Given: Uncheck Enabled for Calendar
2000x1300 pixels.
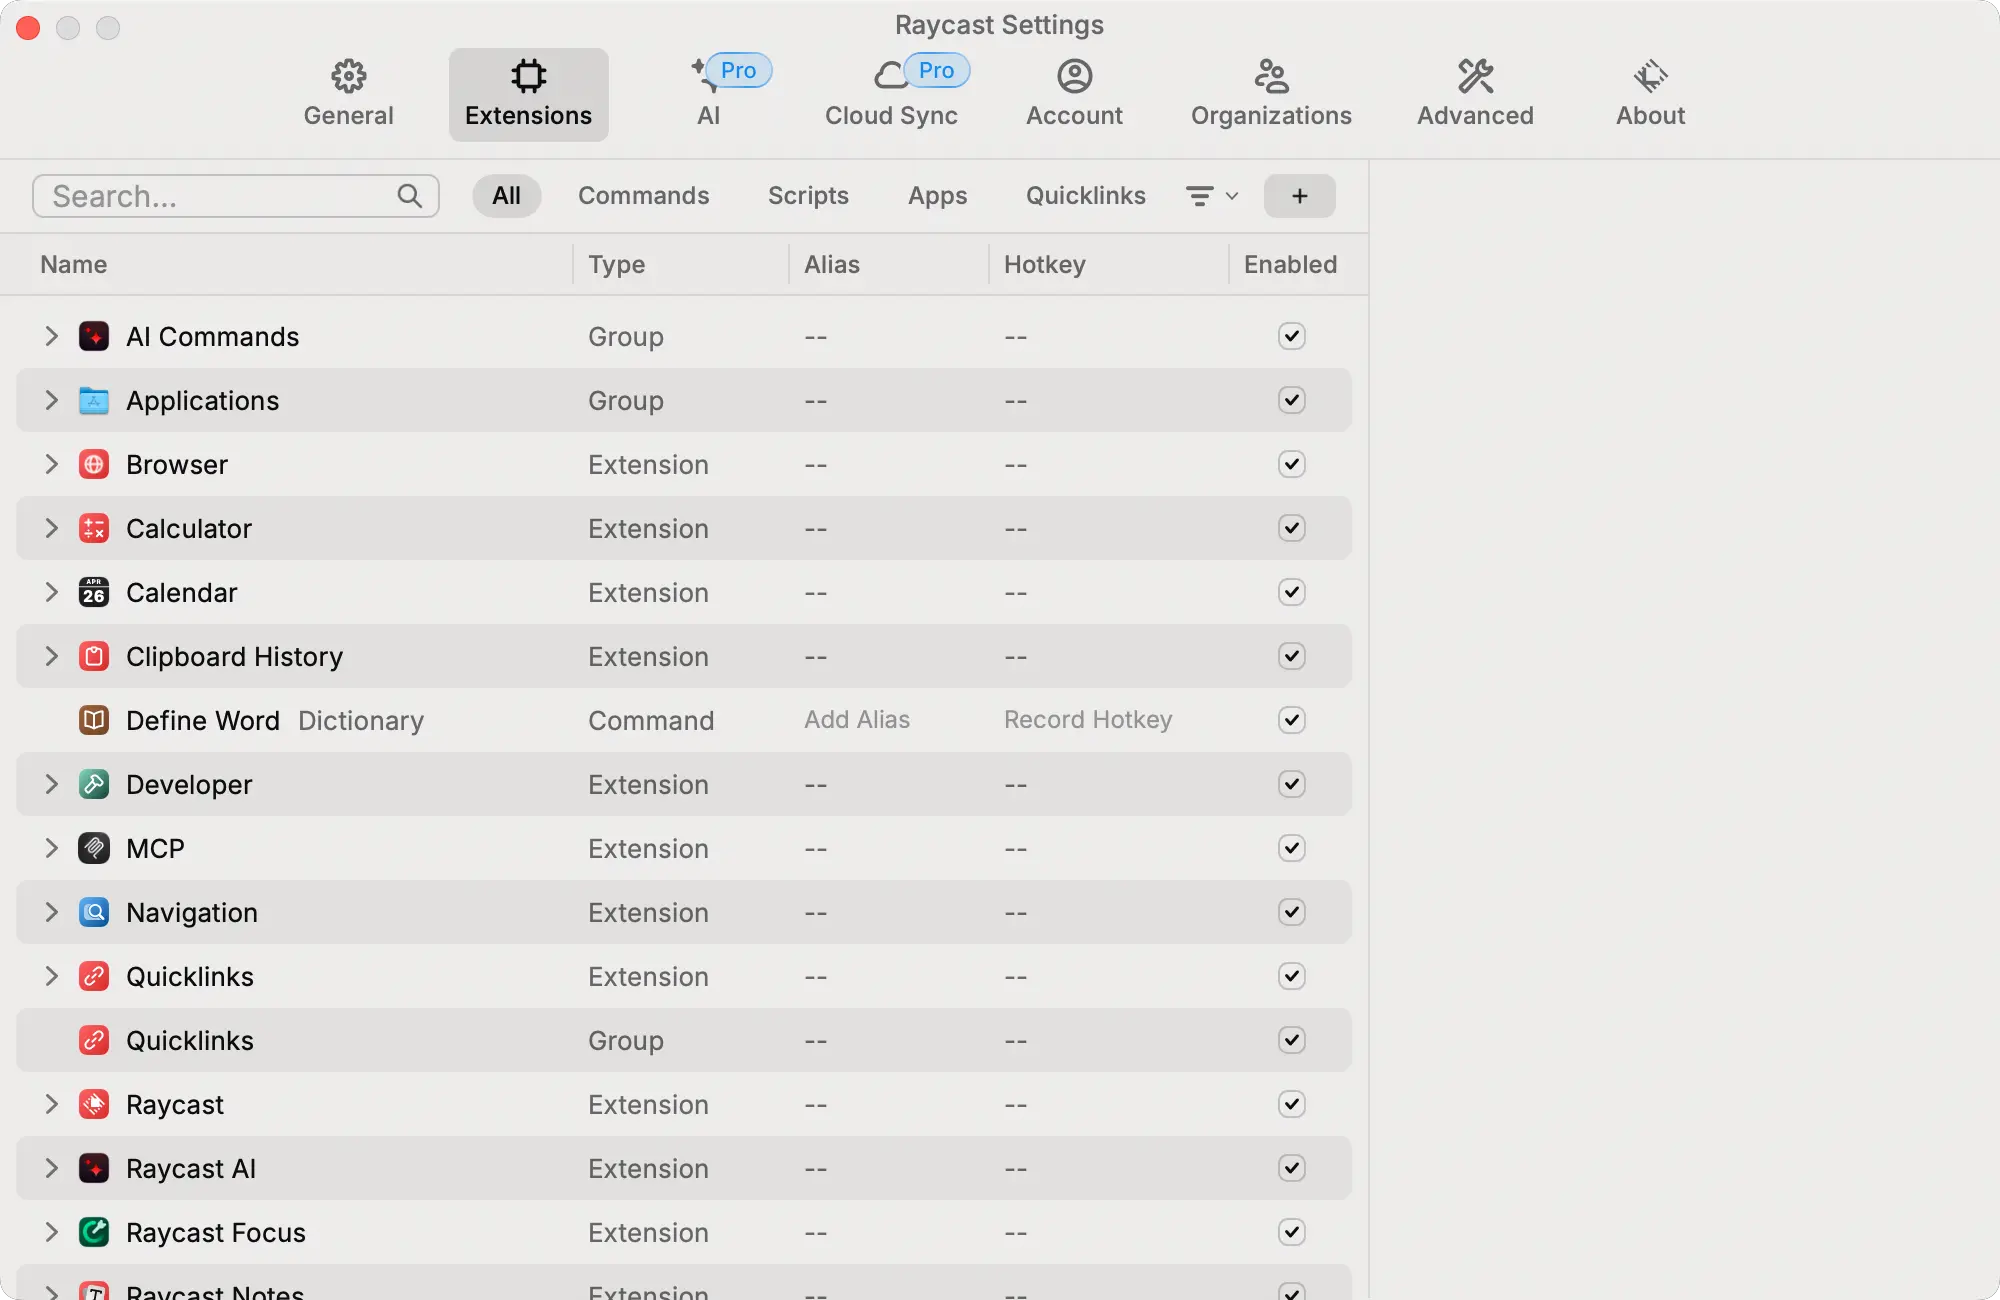Looking at the screenshot, I should coord(1292,592).
